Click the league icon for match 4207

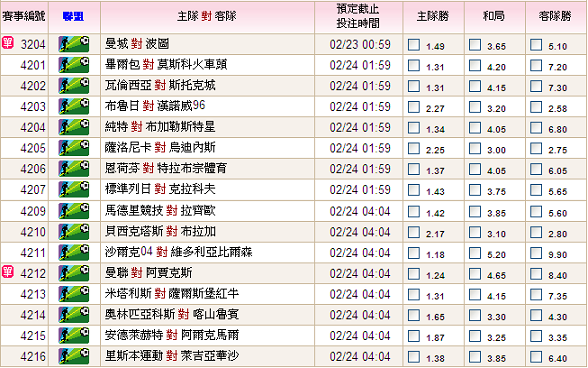tap(74, 189)
